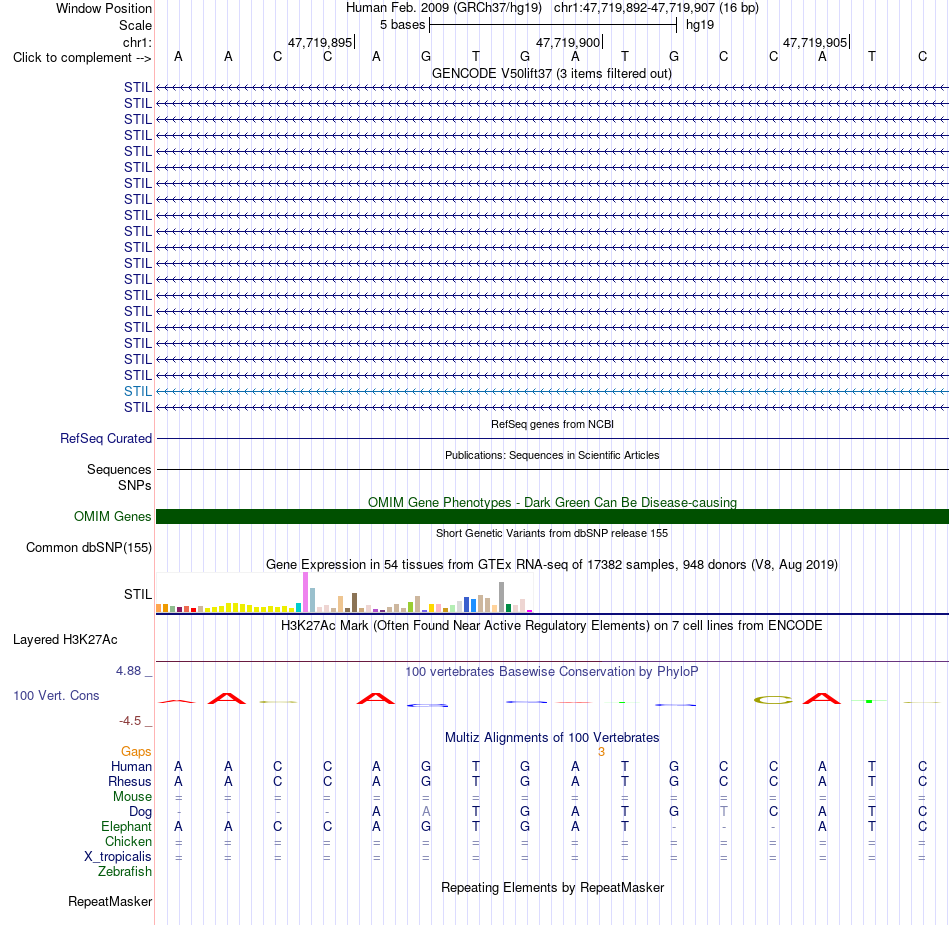Click the tallest pink bar in GTEx chart
This screenshot has width=950, height=925.
pos(305,592)
